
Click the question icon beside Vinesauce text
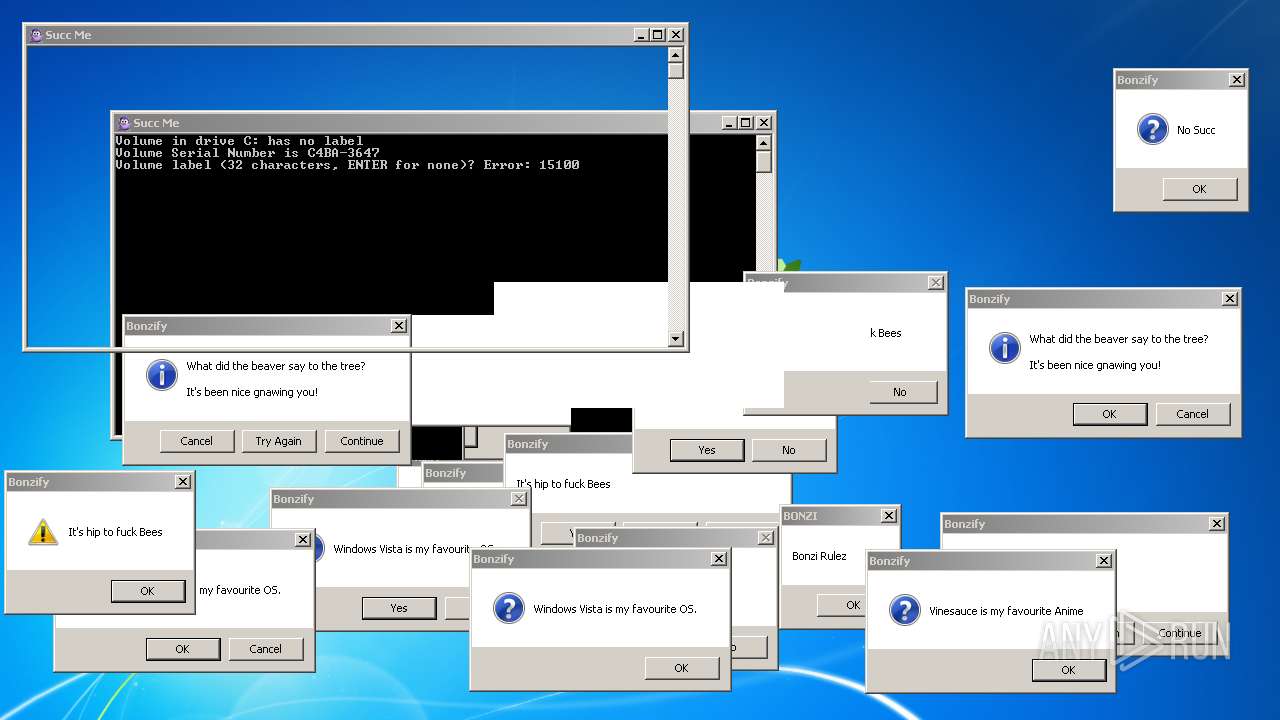click(x=904, y=610)
